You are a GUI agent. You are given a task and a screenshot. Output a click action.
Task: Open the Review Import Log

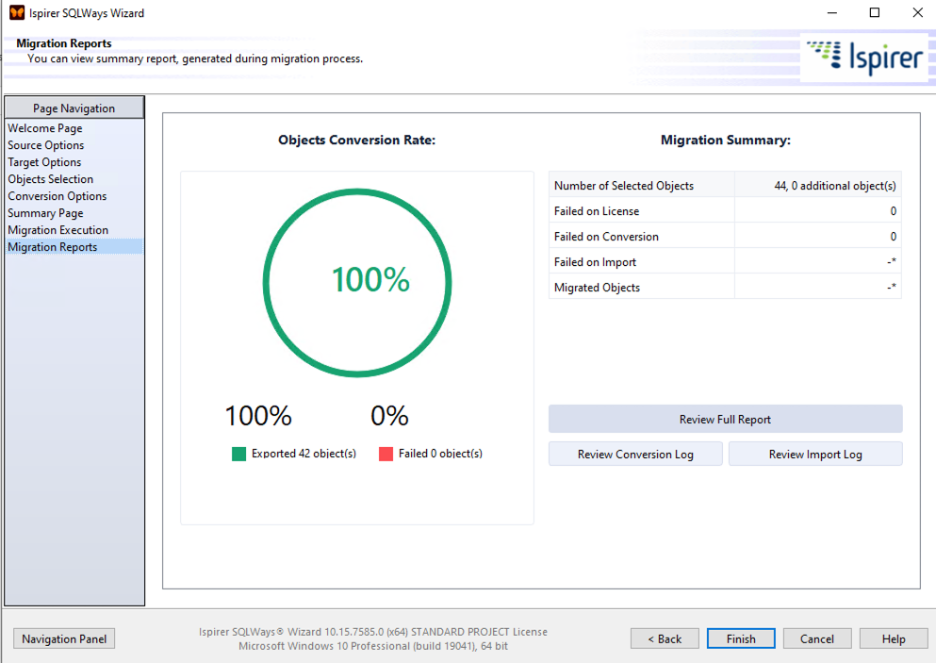pyautogui.click(x=815, y=453)
